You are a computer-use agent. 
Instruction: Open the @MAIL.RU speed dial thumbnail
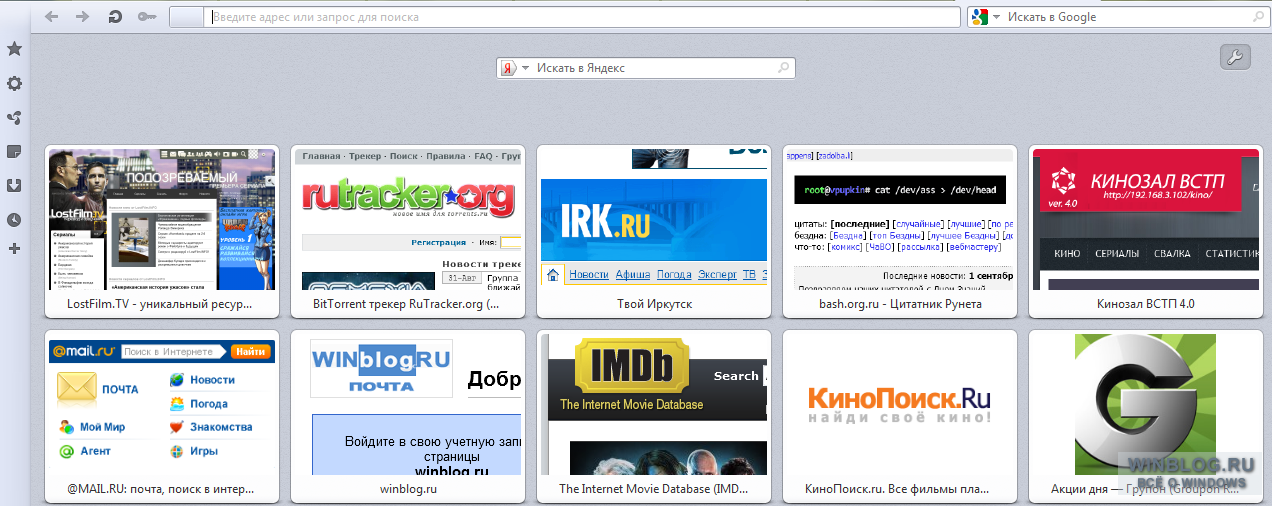pos(162,405)
